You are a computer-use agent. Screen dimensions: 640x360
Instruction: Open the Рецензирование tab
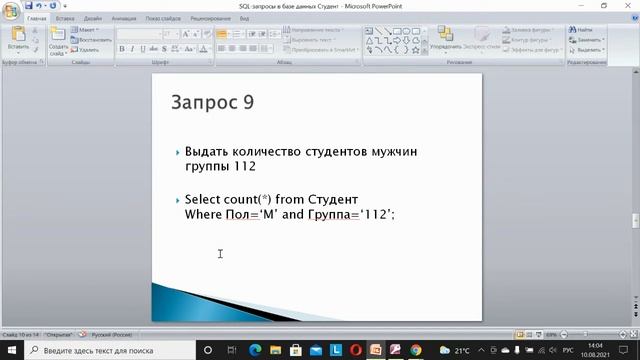[x=210, y=18]
